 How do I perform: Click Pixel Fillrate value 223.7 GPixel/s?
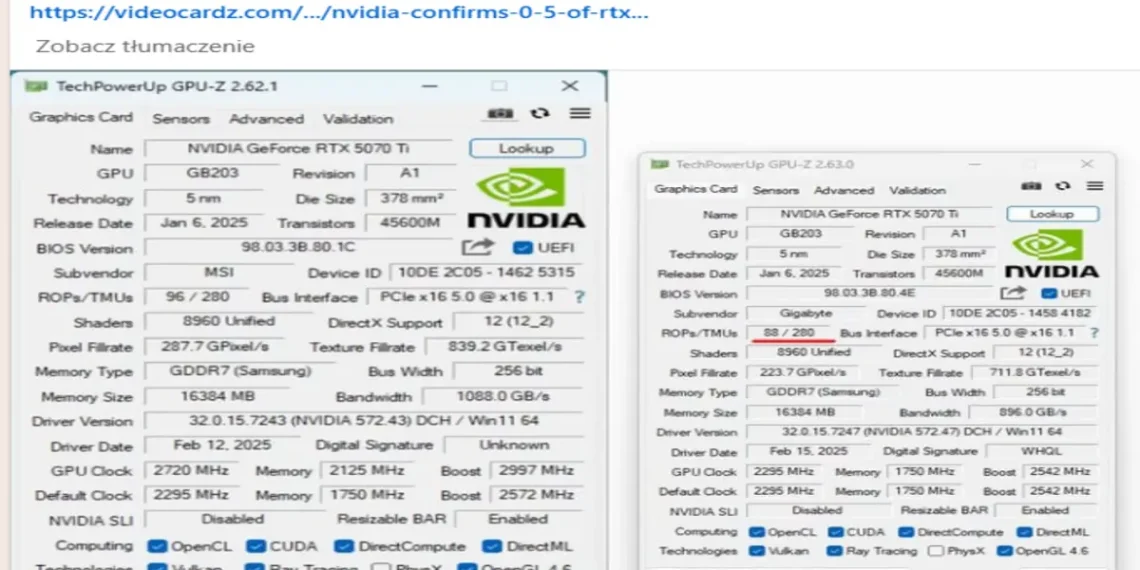803,372
